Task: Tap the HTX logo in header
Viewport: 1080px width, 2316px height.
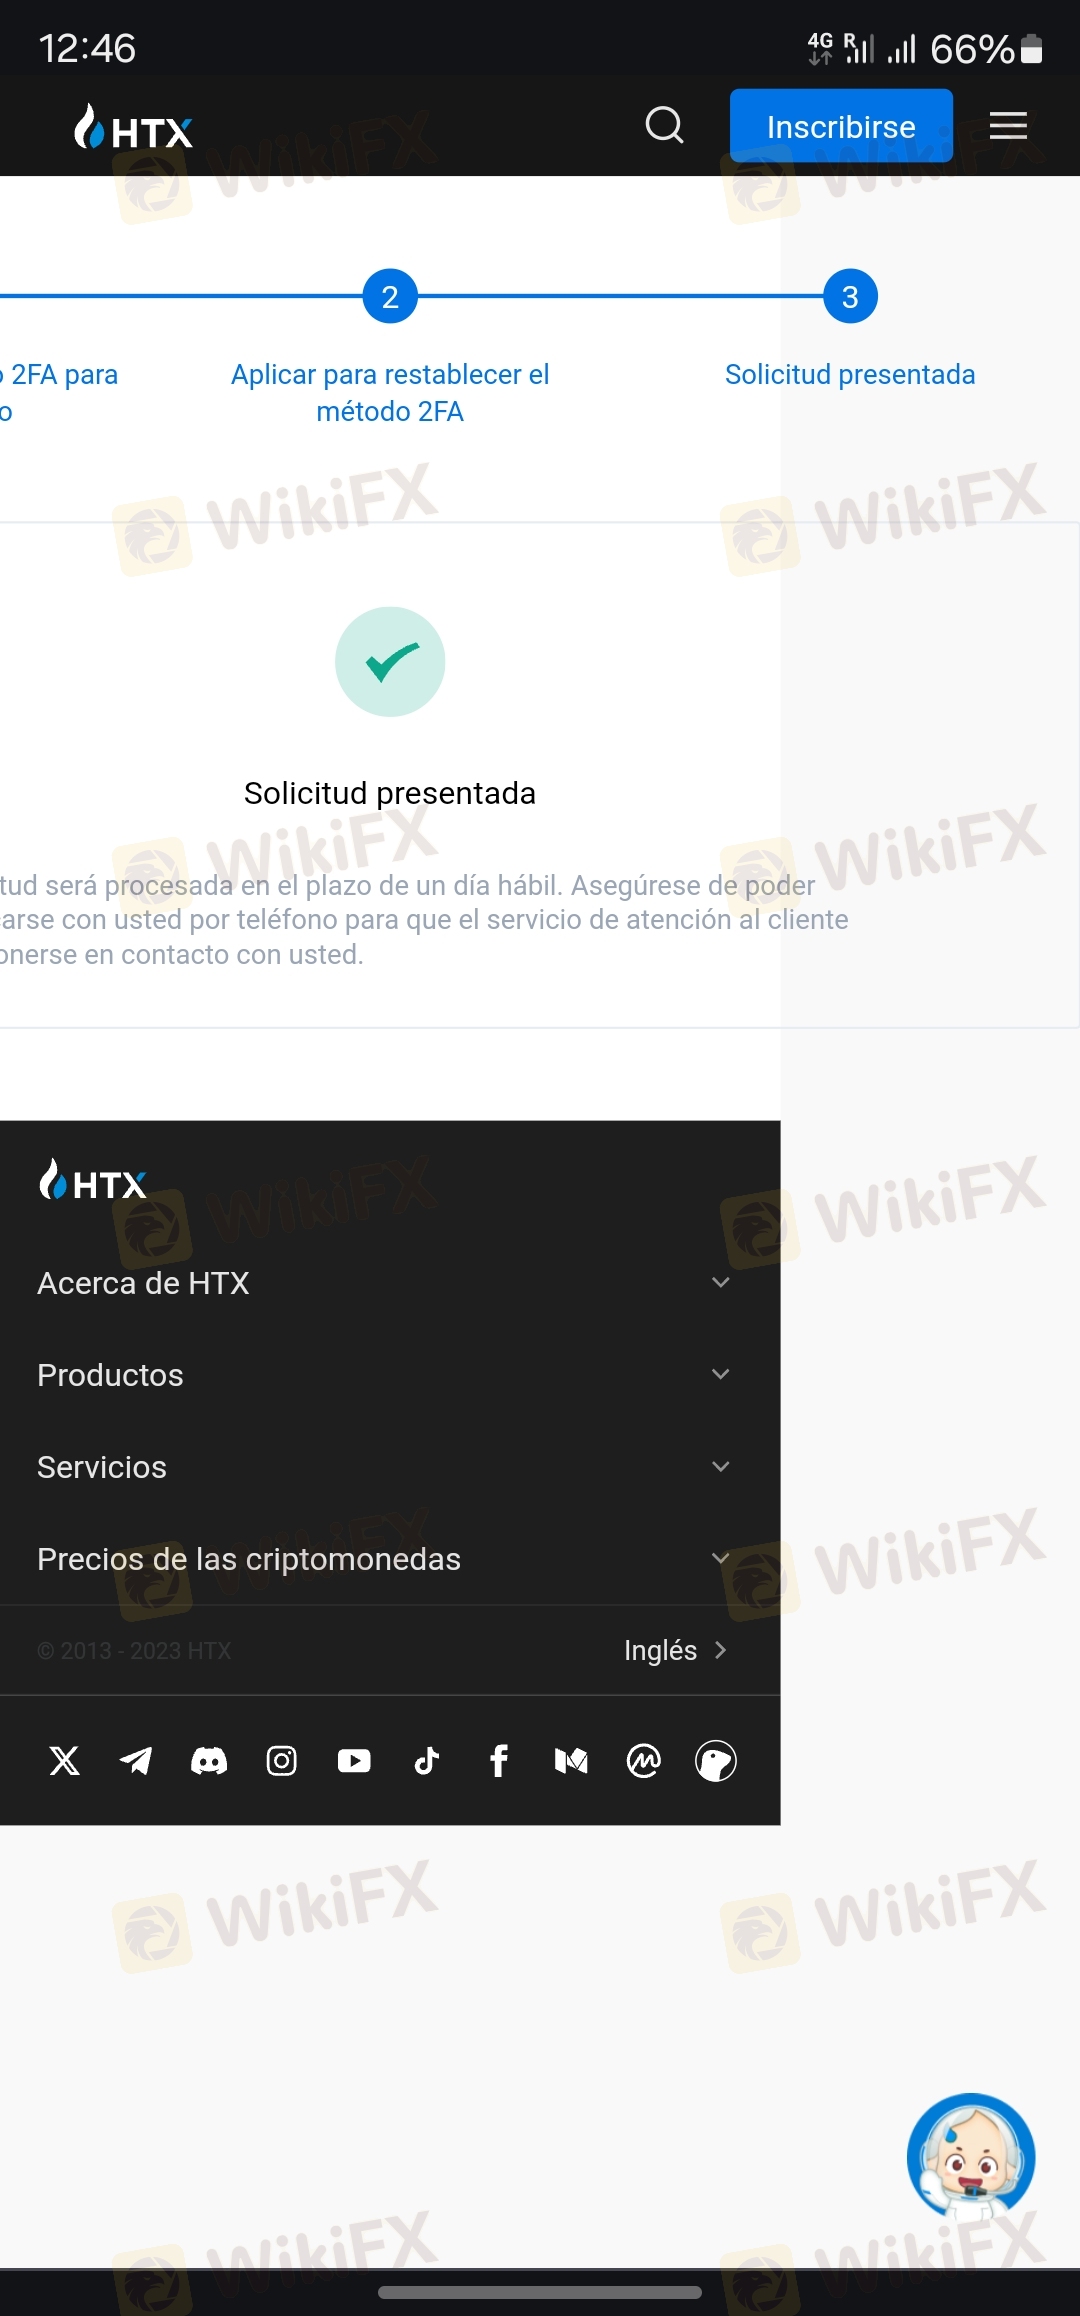Action: 133,128
